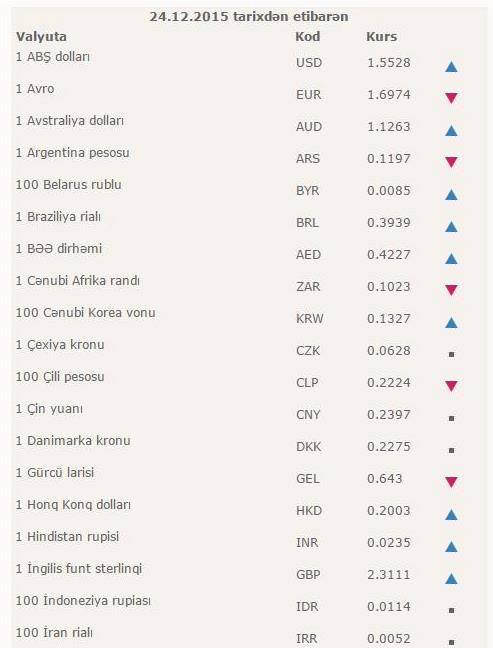Click the blue up arrow for AUD

click(451, 131)
